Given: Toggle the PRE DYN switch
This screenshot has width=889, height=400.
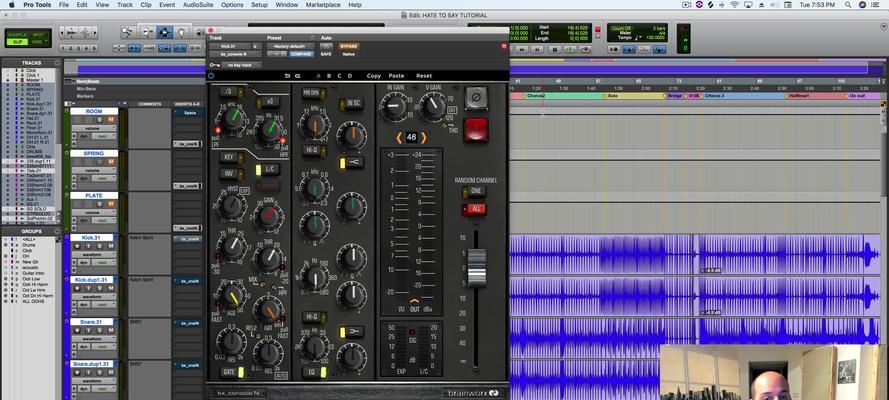Looking at the screenshot, I should tap(314, 92).
